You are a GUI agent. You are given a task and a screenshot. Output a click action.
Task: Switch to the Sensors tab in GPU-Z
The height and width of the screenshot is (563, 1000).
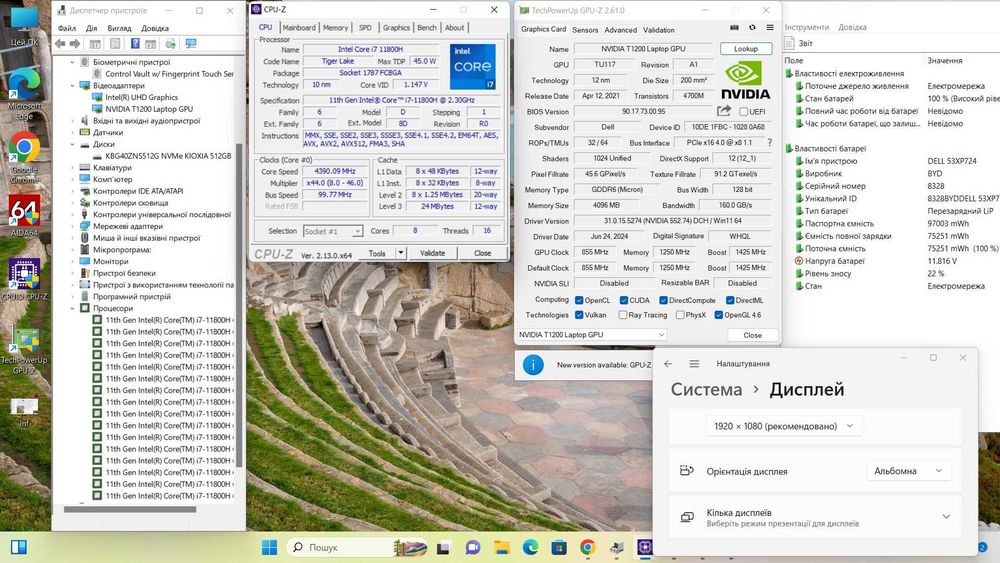pos(585,30)
